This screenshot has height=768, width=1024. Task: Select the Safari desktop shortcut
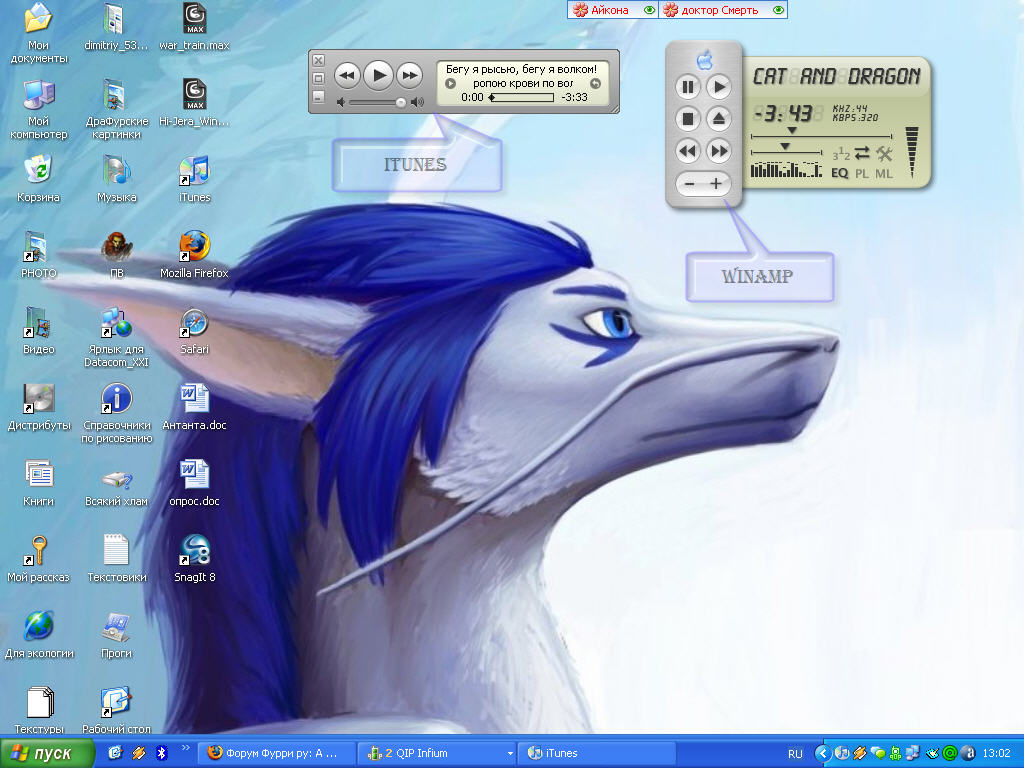tap(194, 330)
